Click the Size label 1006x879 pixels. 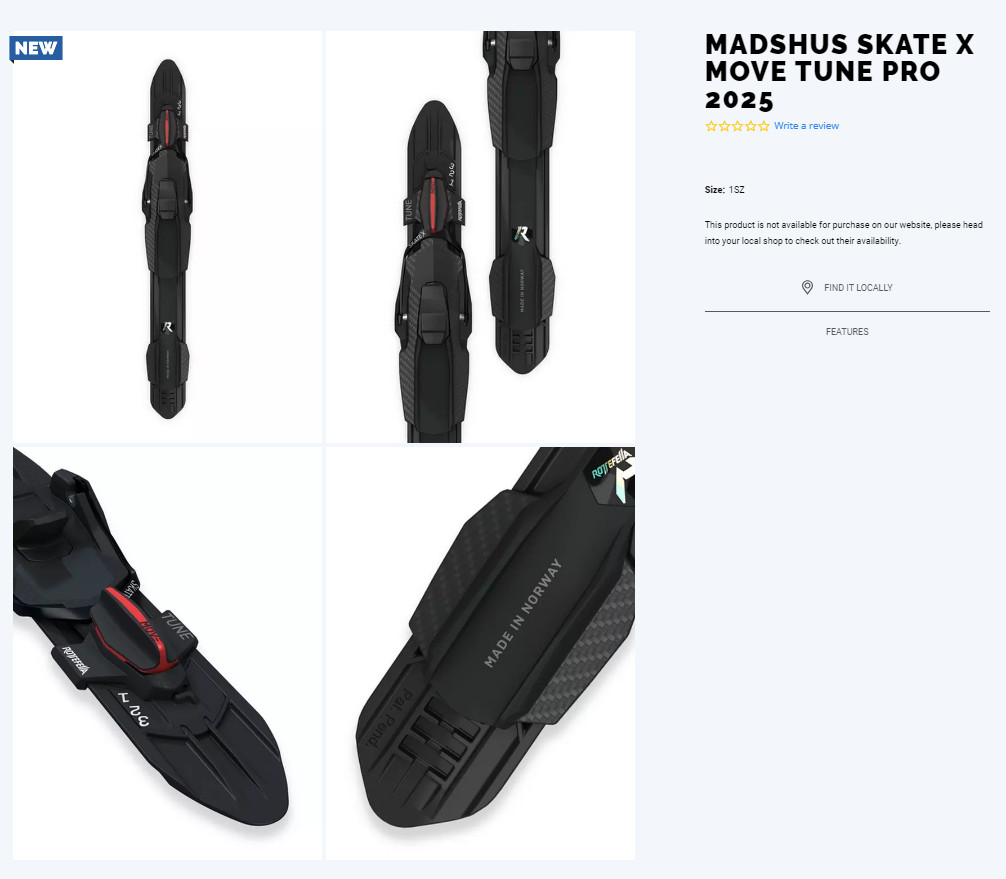pos(715,190)
